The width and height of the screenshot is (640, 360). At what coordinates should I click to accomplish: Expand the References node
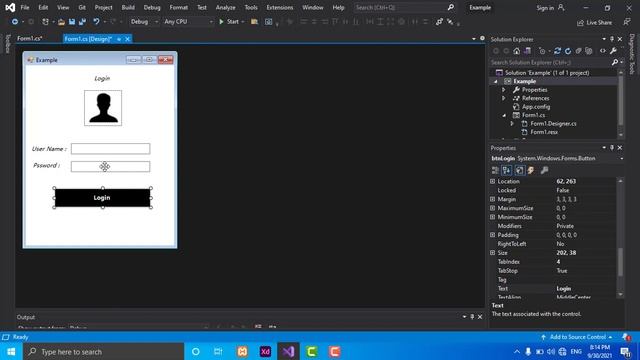click(504, 98)
